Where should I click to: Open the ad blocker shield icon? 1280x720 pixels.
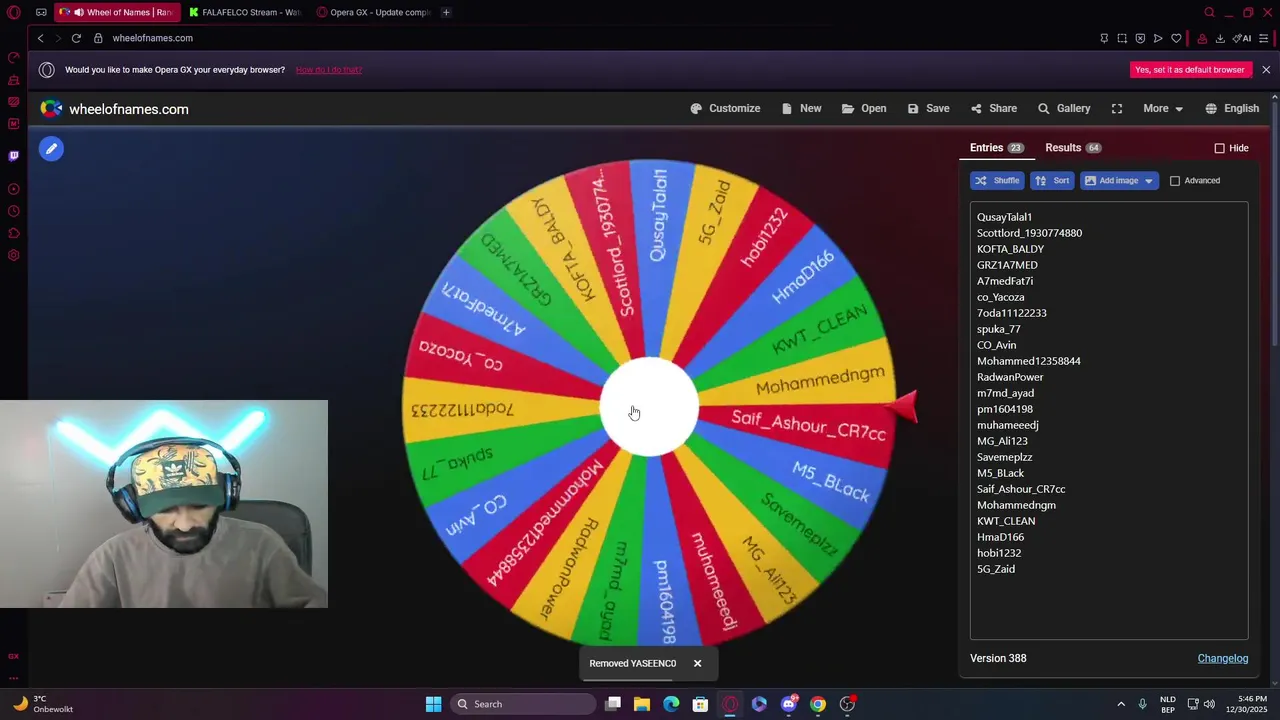pyautogui.click(x=1140, y=38)
